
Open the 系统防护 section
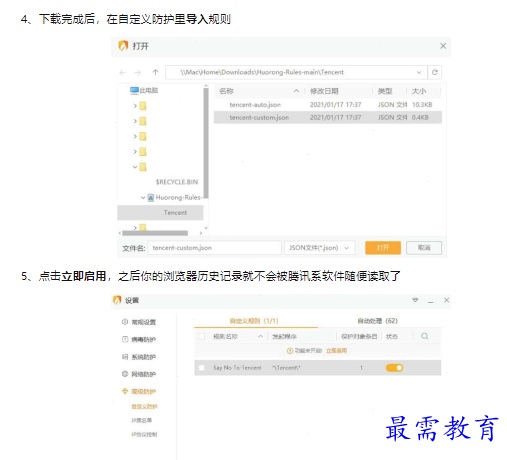pyautogui.click(x=144, y=357)
